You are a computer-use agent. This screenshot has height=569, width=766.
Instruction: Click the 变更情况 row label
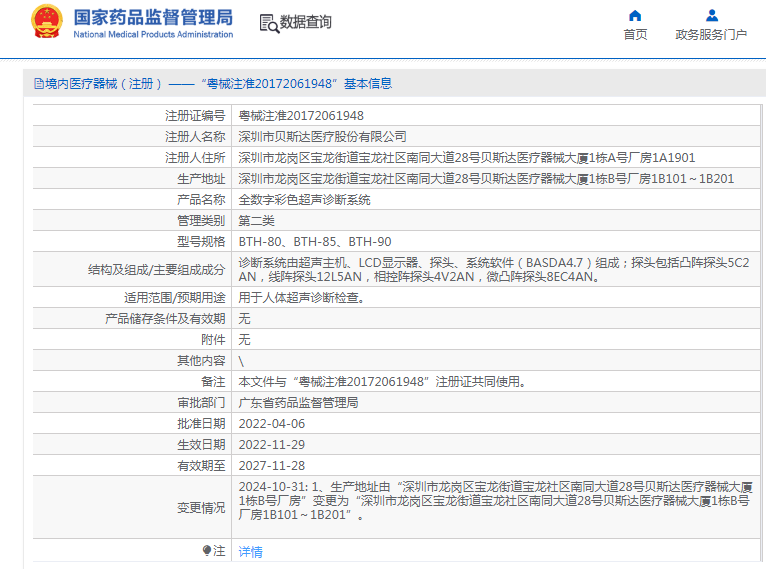(201, 507)
